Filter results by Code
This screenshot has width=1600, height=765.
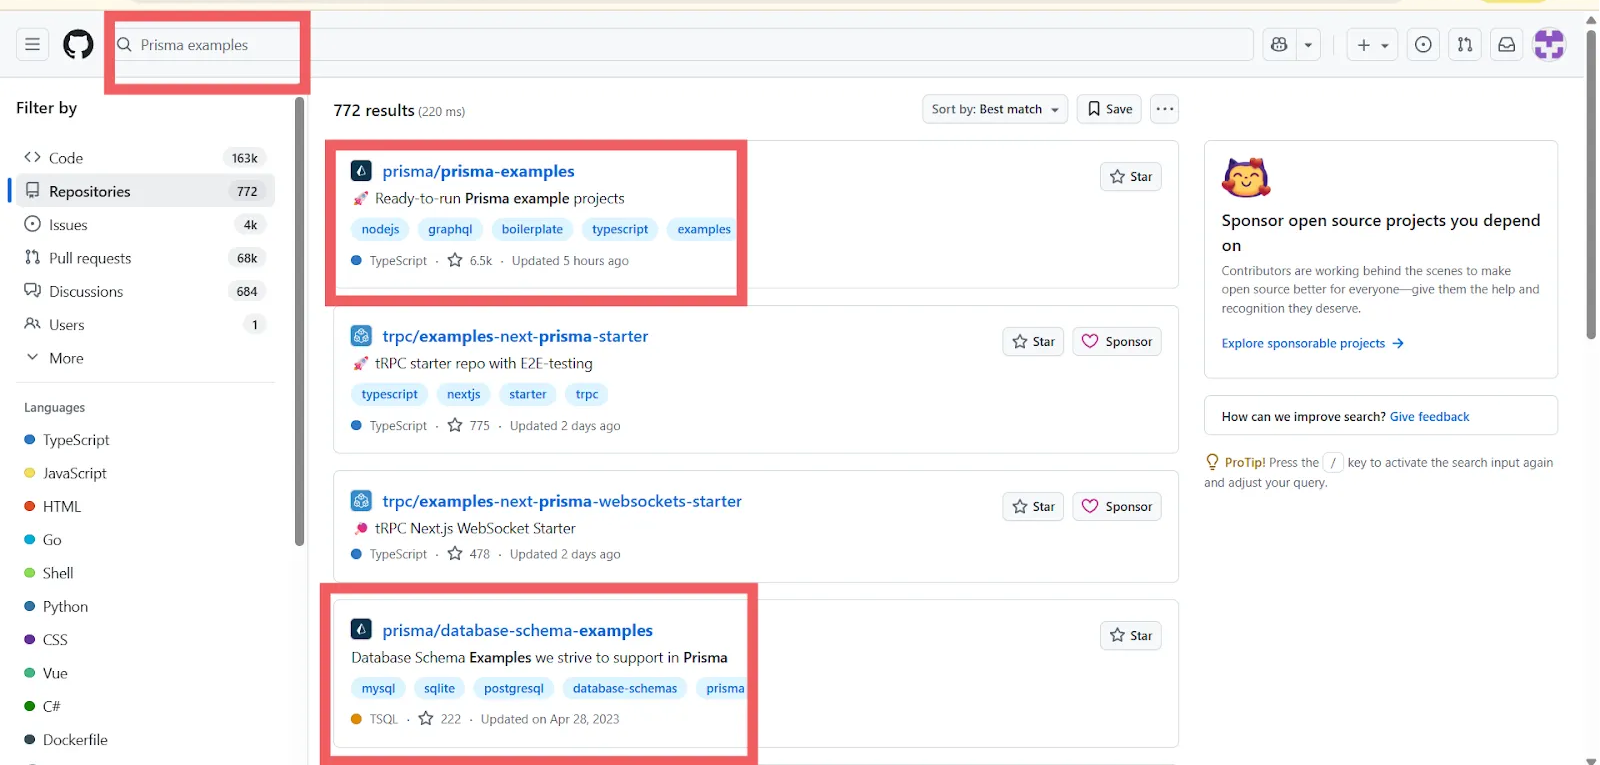tap(145, 158)
